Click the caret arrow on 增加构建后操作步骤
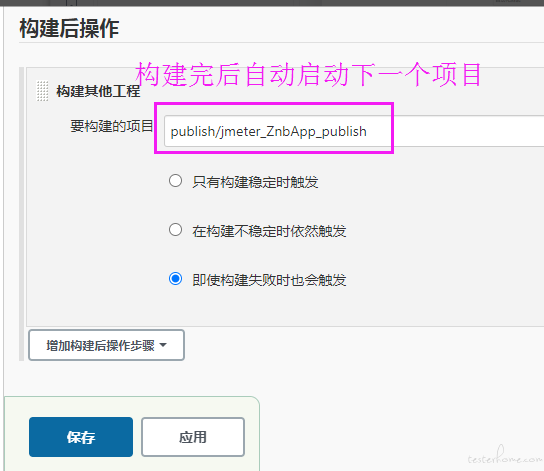Image resolution: width=544 pixels, height=471 pixels. coord(163,345)
